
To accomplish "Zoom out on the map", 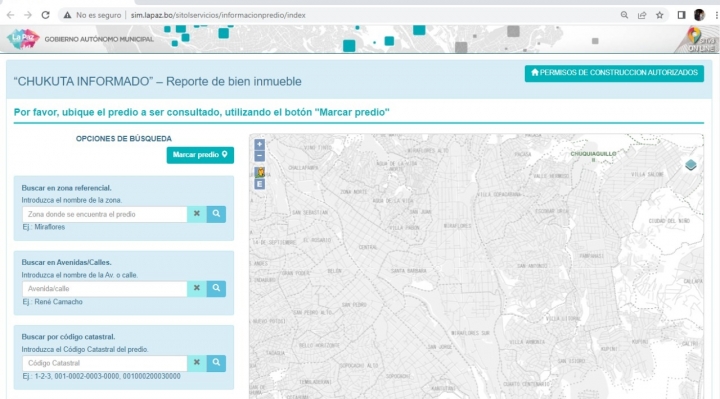I will [x=259, y=156].
